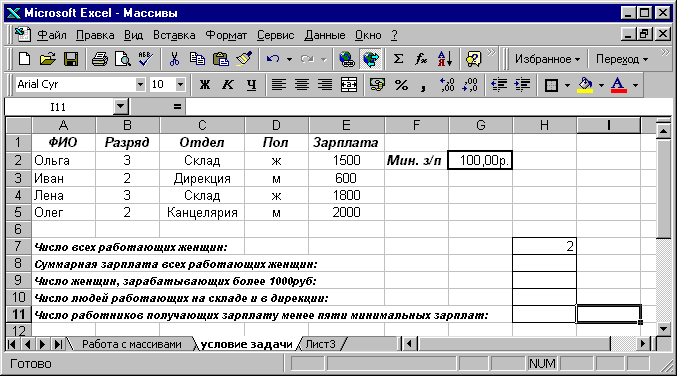Align text right
Screen dimensions: 677x376
(325, 85)
